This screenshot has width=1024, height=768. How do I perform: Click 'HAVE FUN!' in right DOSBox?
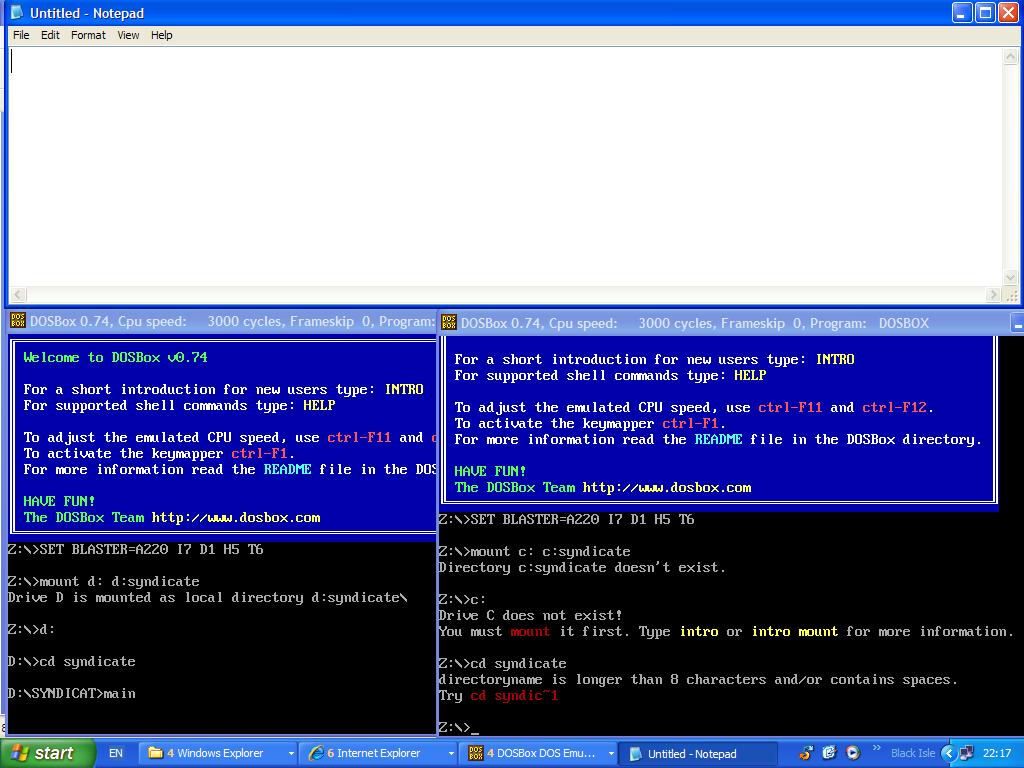pos(490,472)
